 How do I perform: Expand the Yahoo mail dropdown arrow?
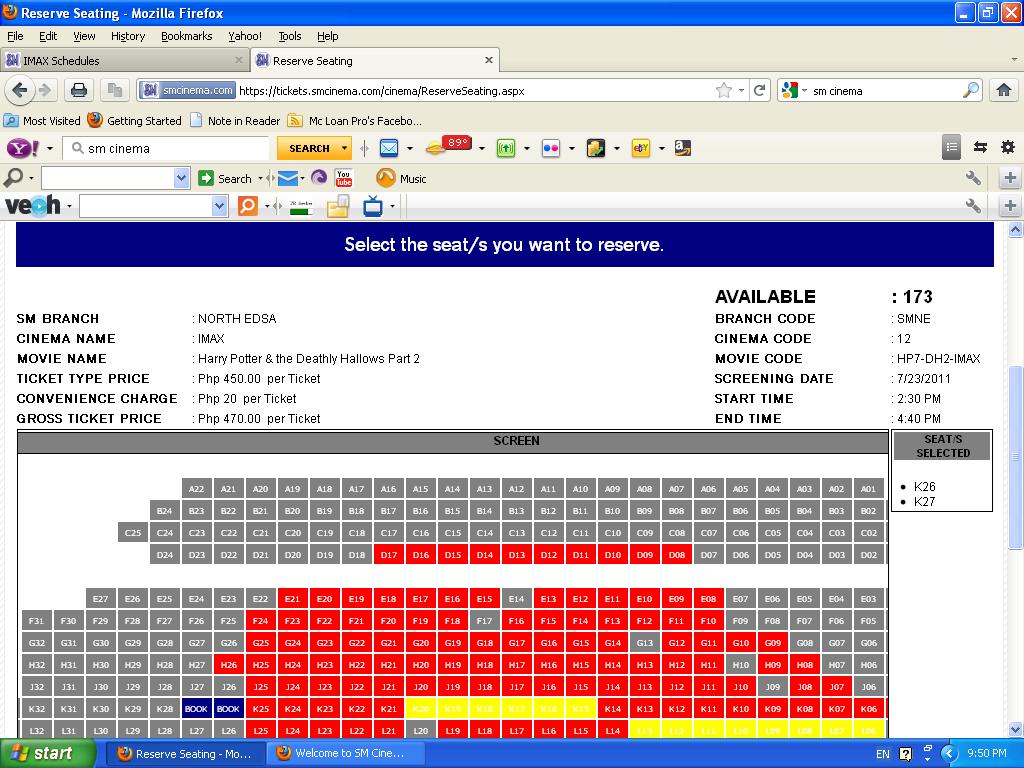409,149
